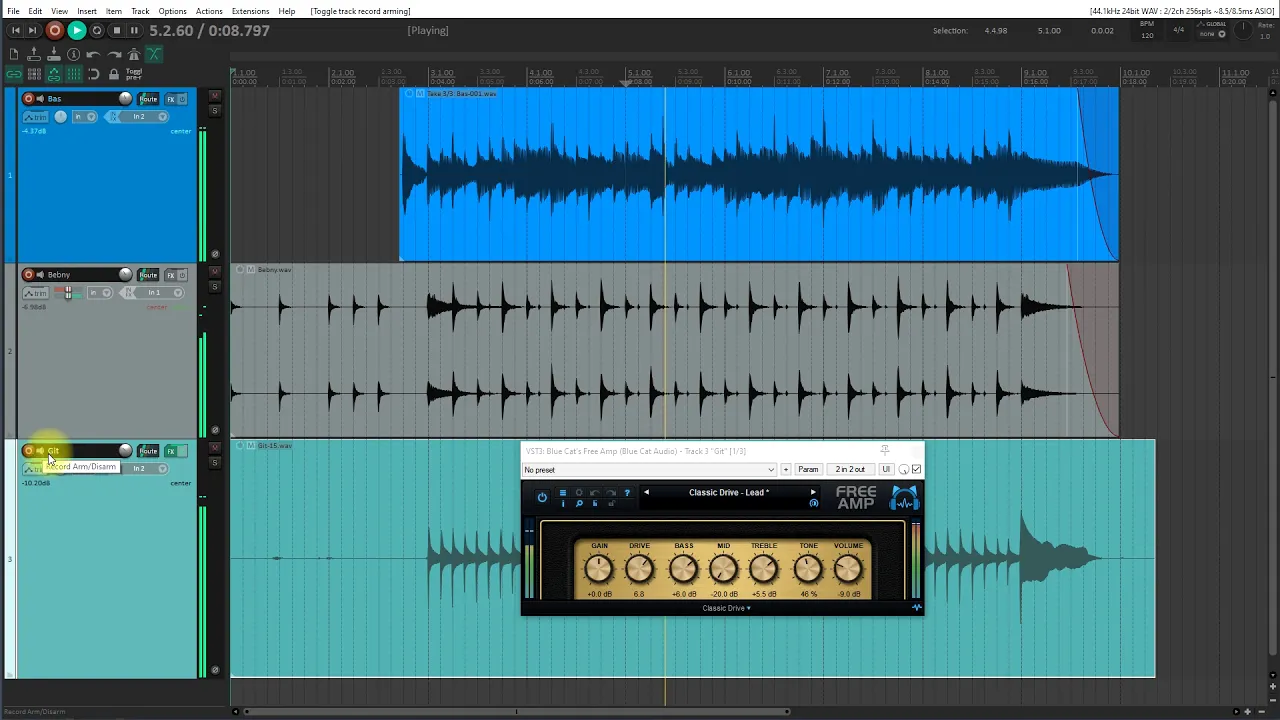Click the New project toolbar icon

(14, 55)
